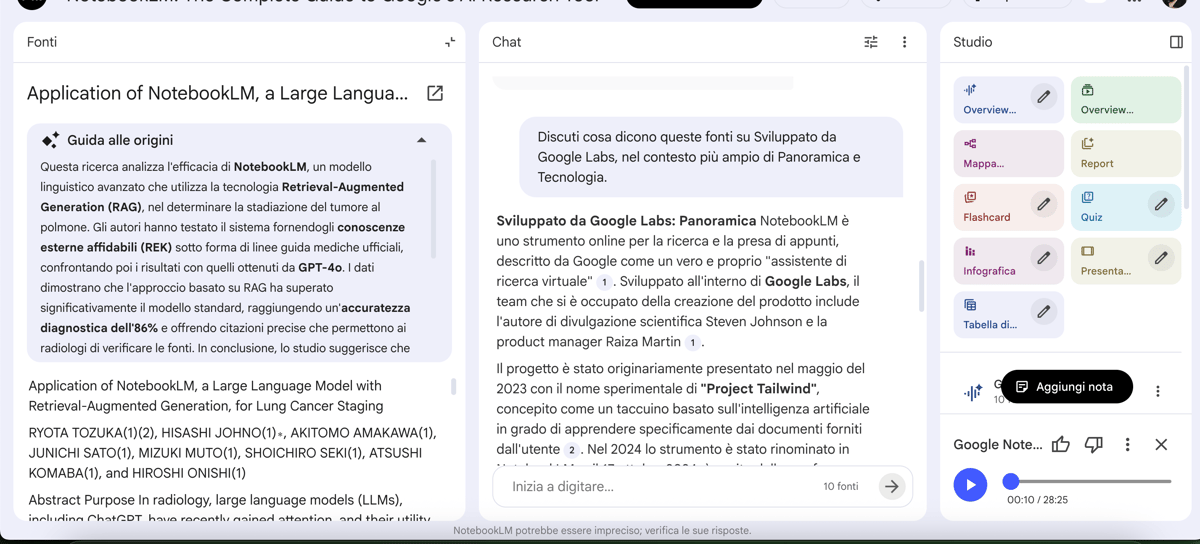Toggle the Studio side panel
Image resolution: width=1200 pixels, height=544 pixels.
click(1176, 42)
